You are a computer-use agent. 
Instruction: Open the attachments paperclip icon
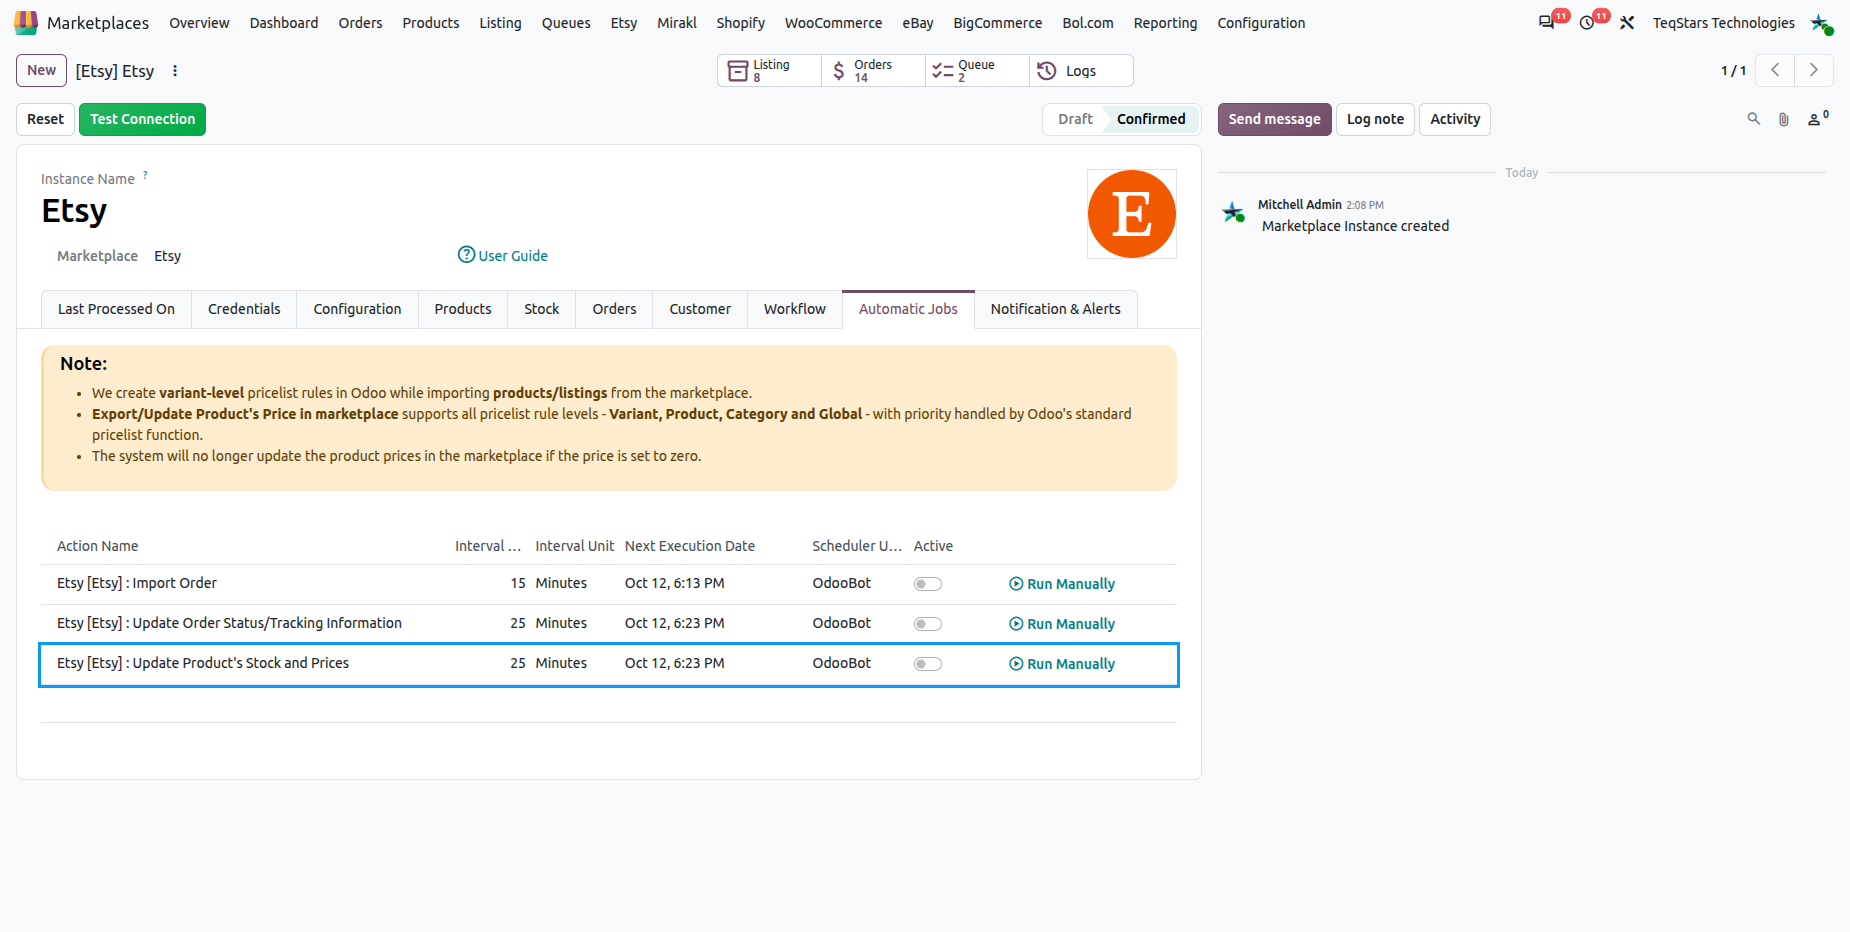(x=1783, y=119)
